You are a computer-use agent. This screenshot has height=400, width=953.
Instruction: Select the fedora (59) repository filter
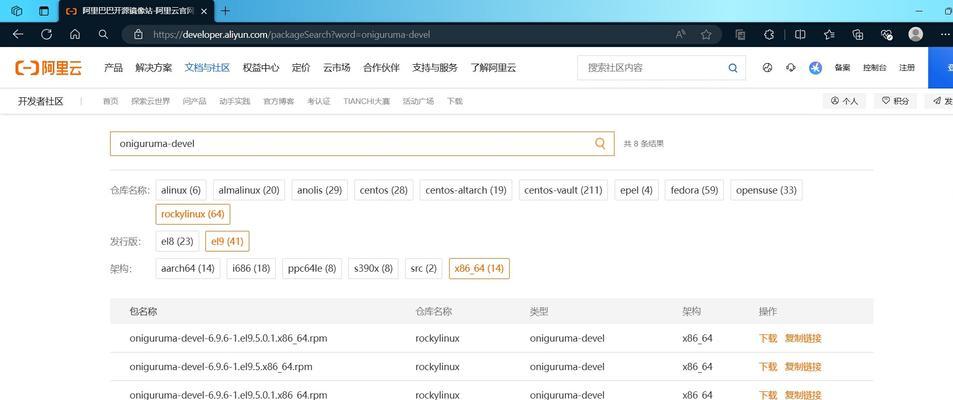point(694,190)
